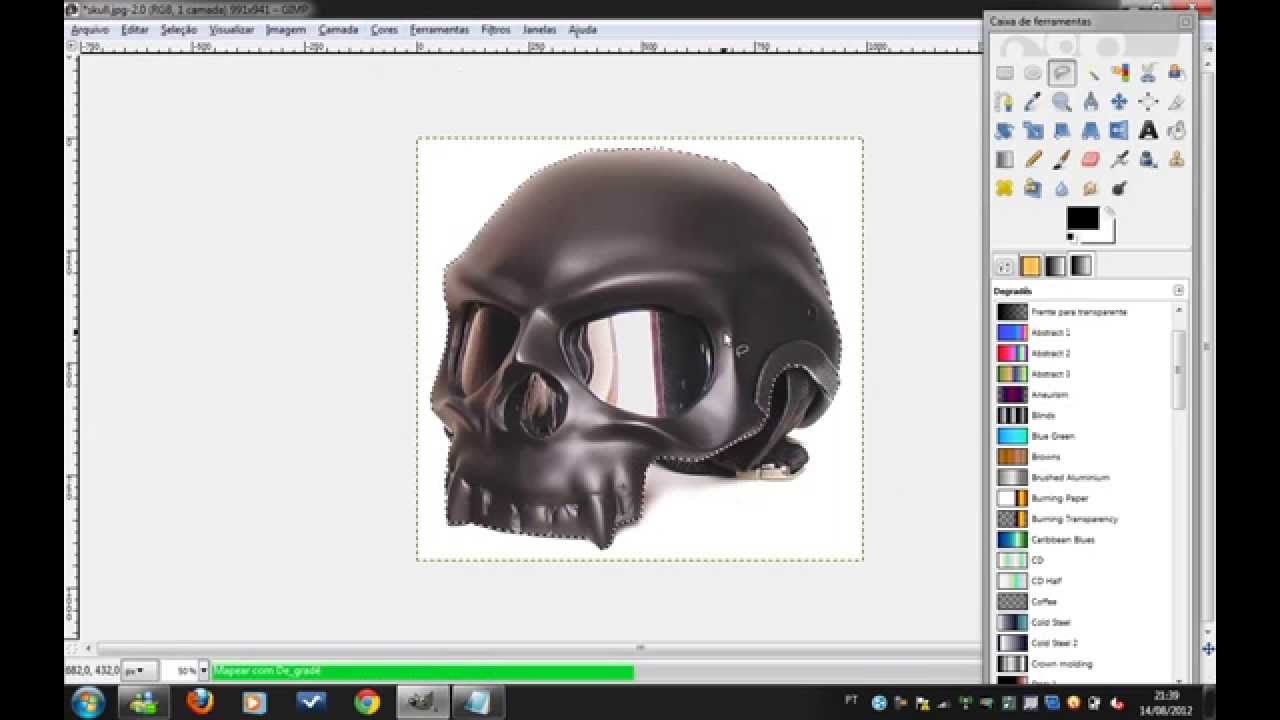Image resolution: width=1280 pixels, height=720 pixels.
Task: Open the Seleção menu
Action: pyautogui.click(x=179, y=30)
